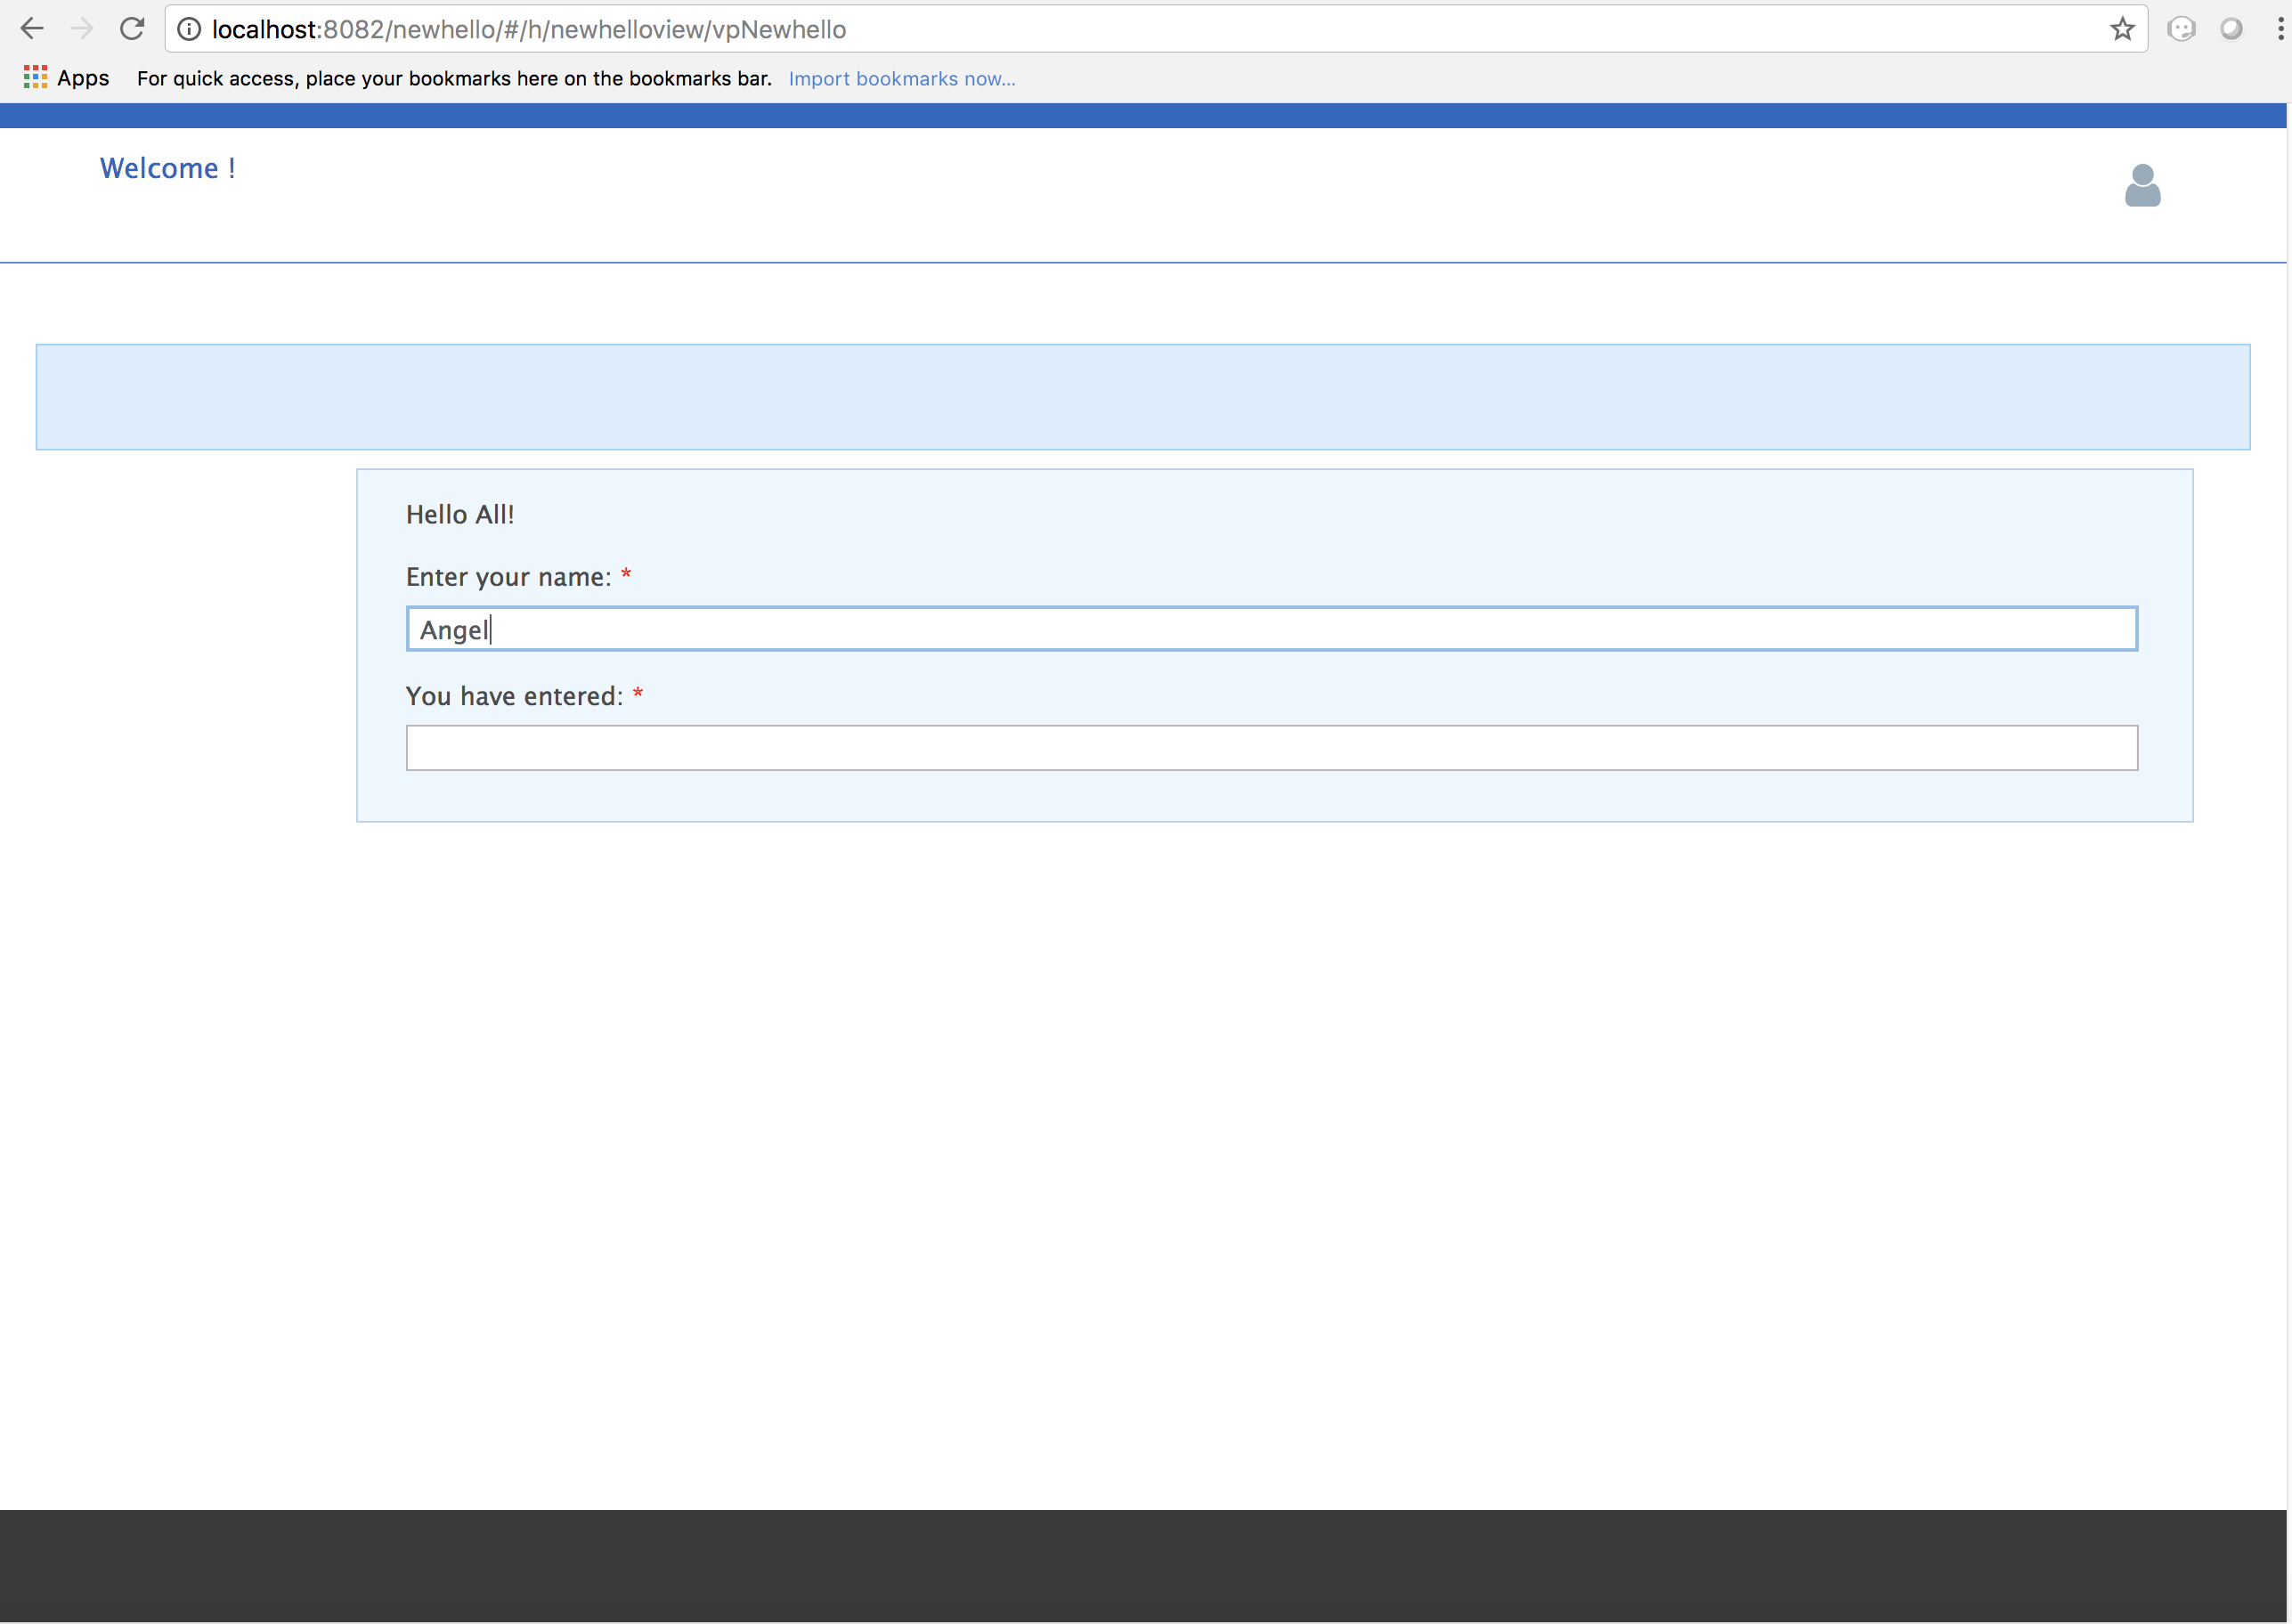
Task: Click Import bookmarks now link
Action: (x=901, y=79)
